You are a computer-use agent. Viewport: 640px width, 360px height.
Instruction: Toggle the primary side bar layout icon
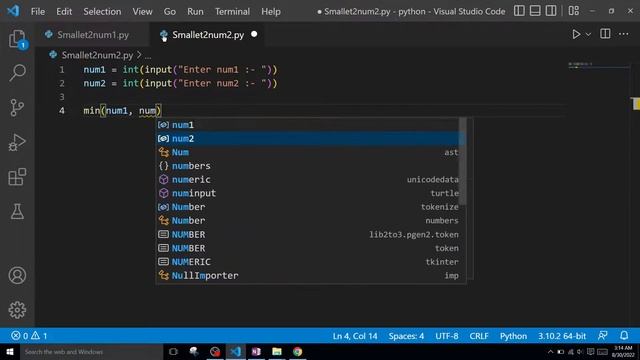pos(519,11)
